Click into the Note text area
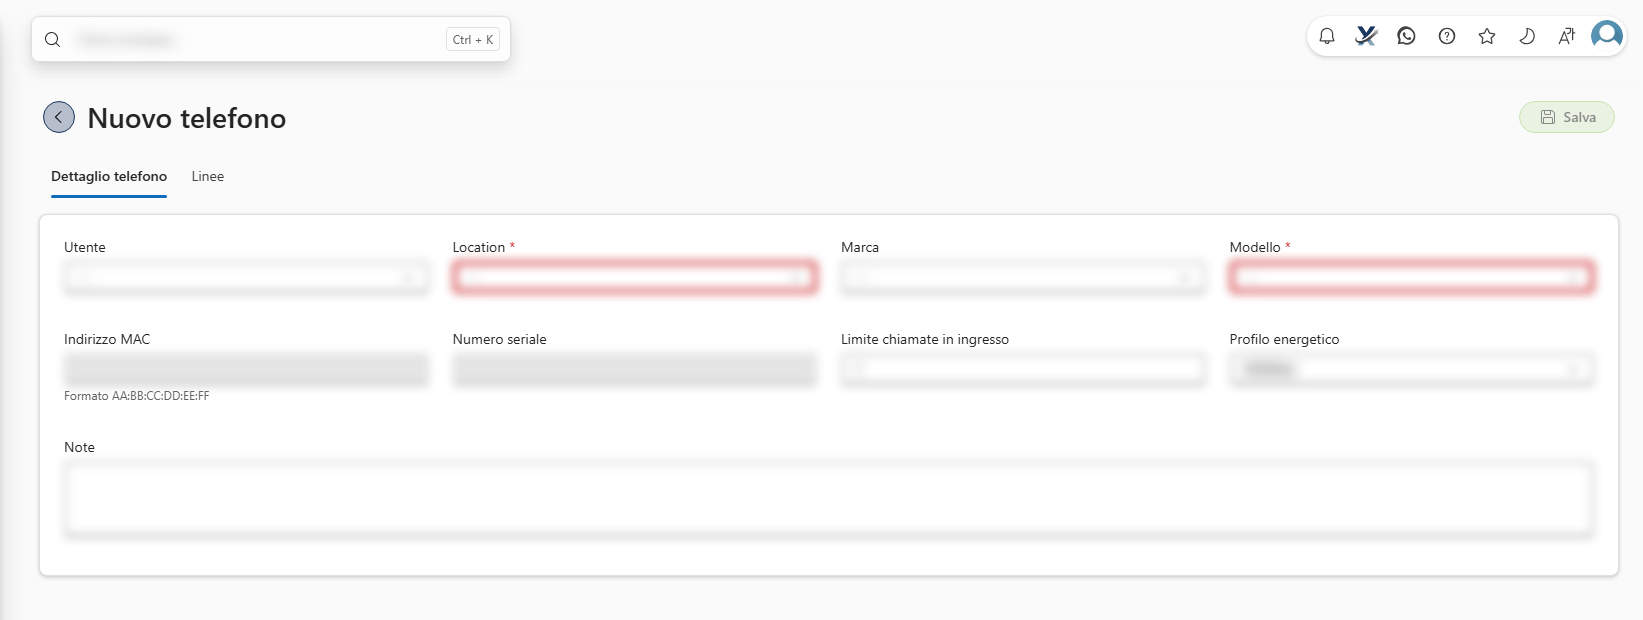Viewport: 1643px width, 620px height. 829,499
